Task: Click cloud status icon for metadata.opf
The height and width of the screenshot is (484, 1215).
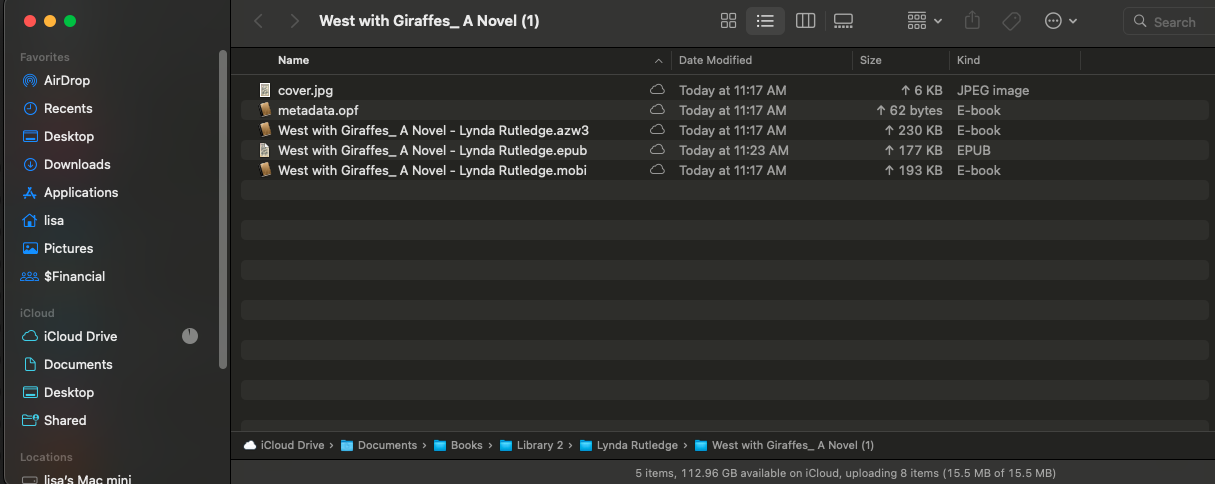Action: [657, 110]
